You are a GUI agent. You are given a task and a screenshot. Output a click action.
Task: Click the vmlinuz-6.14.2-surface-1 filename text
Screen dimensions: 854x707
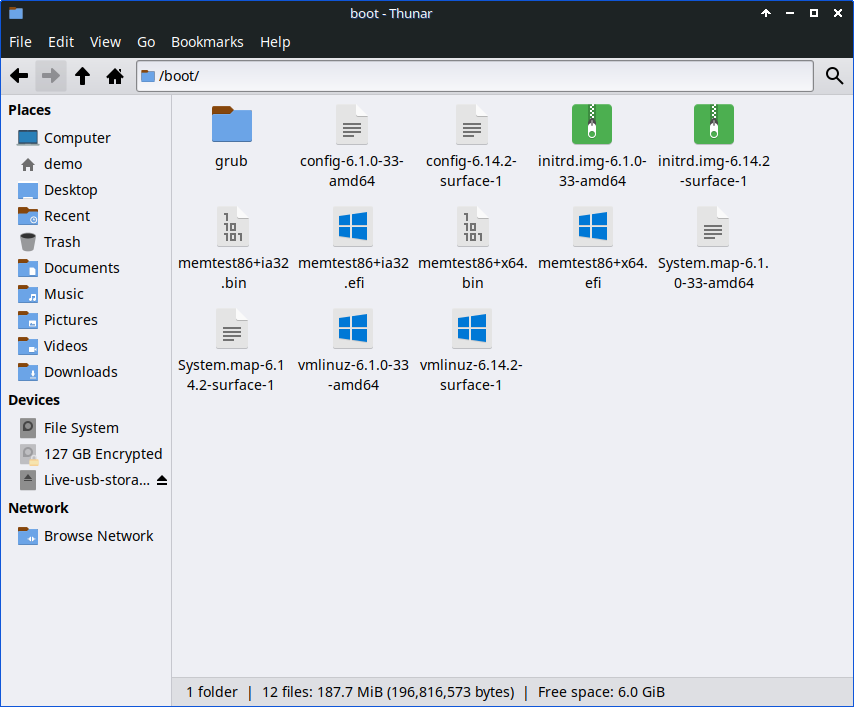(x=471, y=375)
